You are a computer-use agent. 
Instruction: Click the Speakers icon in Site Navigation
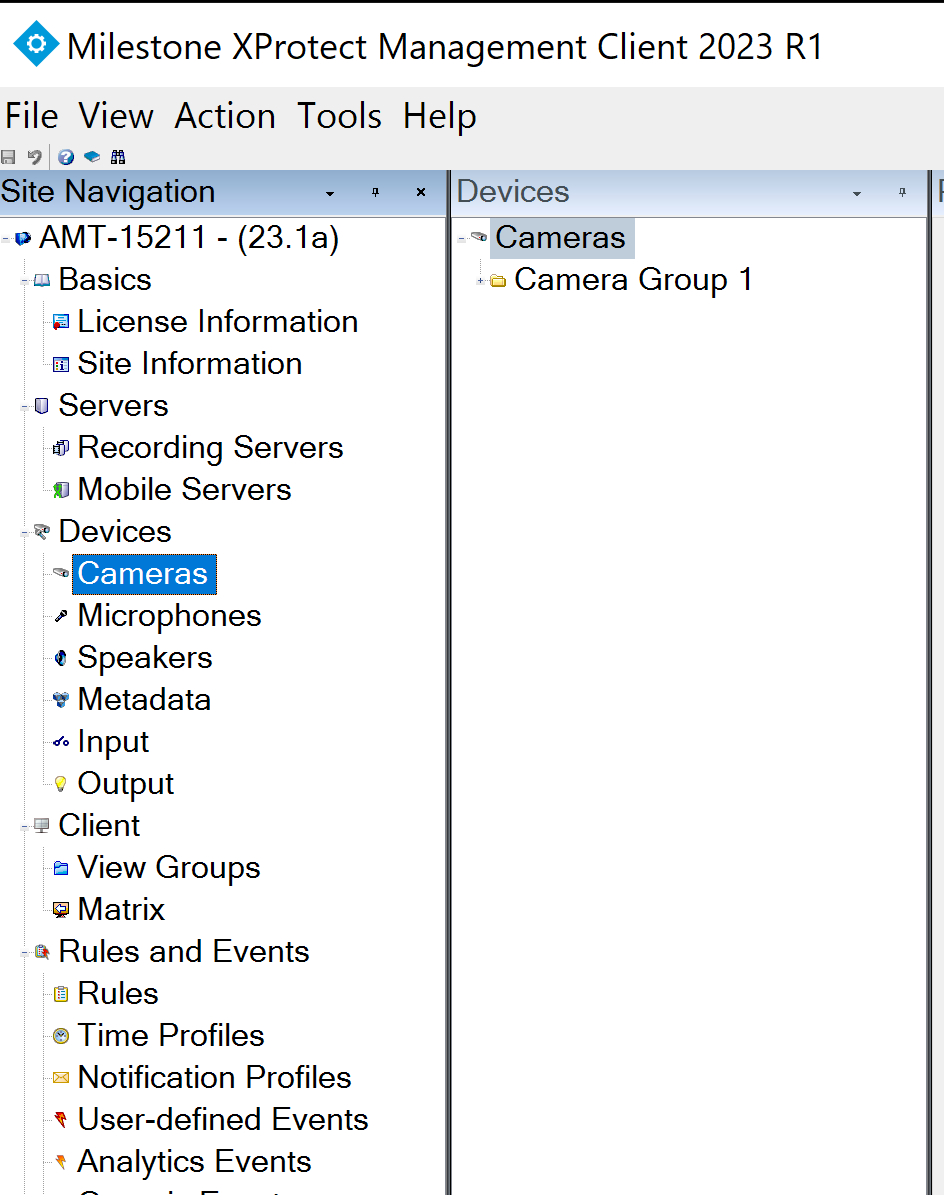pyautogui.click(x=62, y=658)
